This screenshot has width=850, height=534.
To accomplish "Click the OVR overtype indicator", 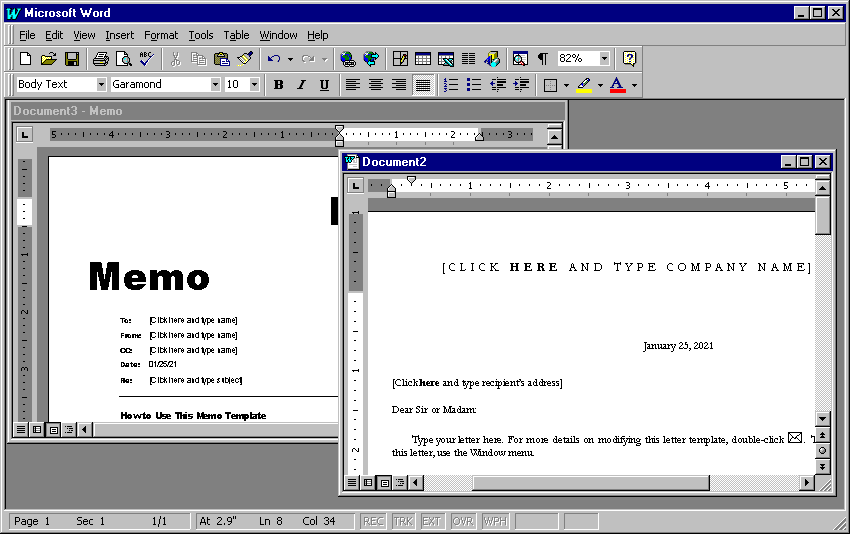I will point(462,522).
